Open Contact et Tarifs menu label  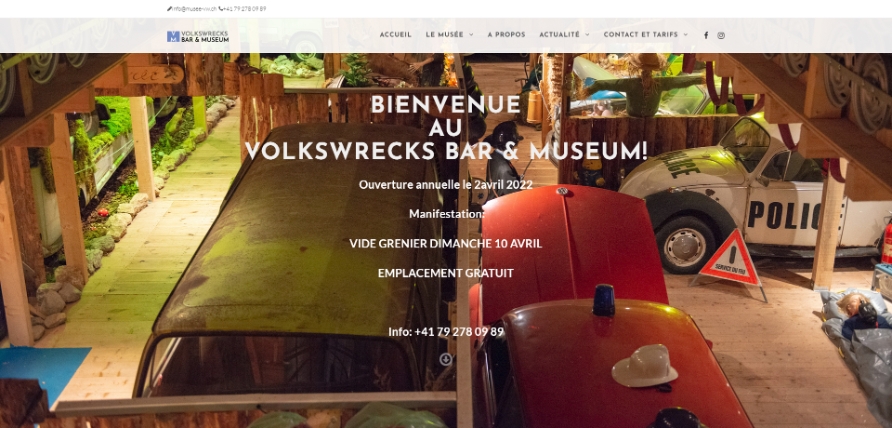click(641, 35)
